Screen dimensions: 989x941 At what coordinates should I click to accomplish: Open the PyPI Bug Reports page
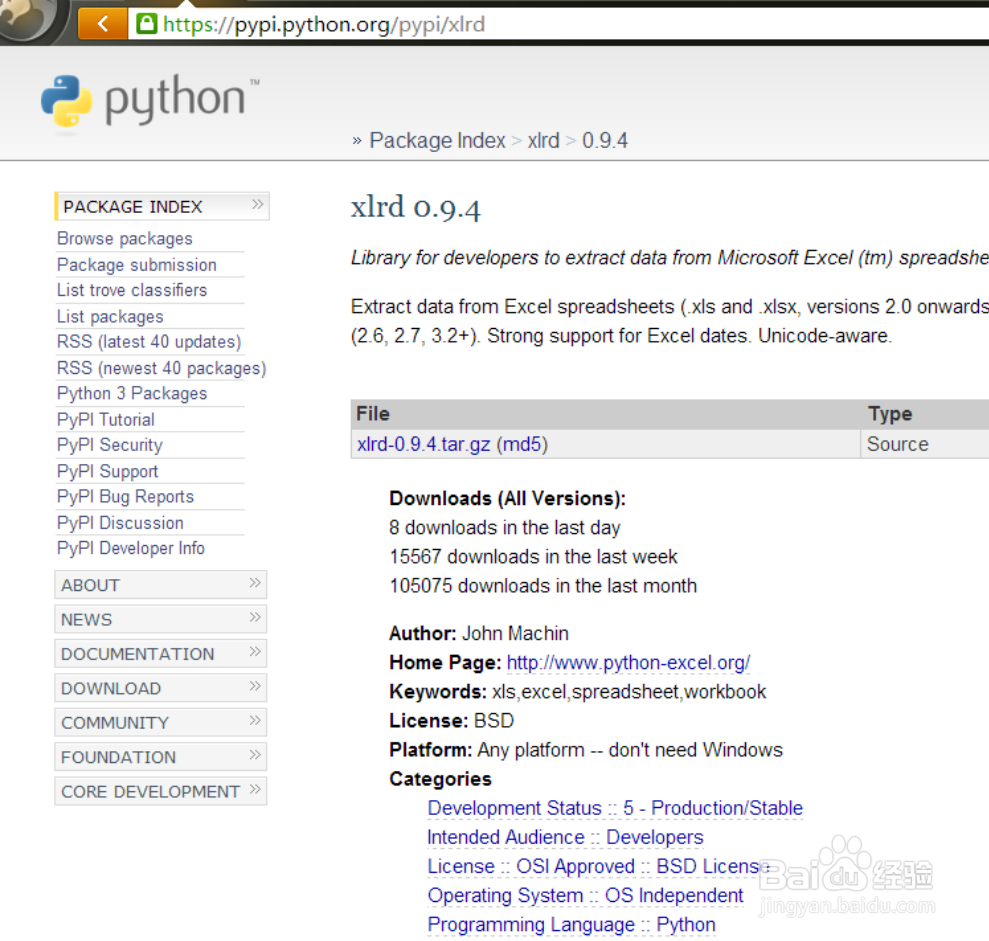(124, 496)
